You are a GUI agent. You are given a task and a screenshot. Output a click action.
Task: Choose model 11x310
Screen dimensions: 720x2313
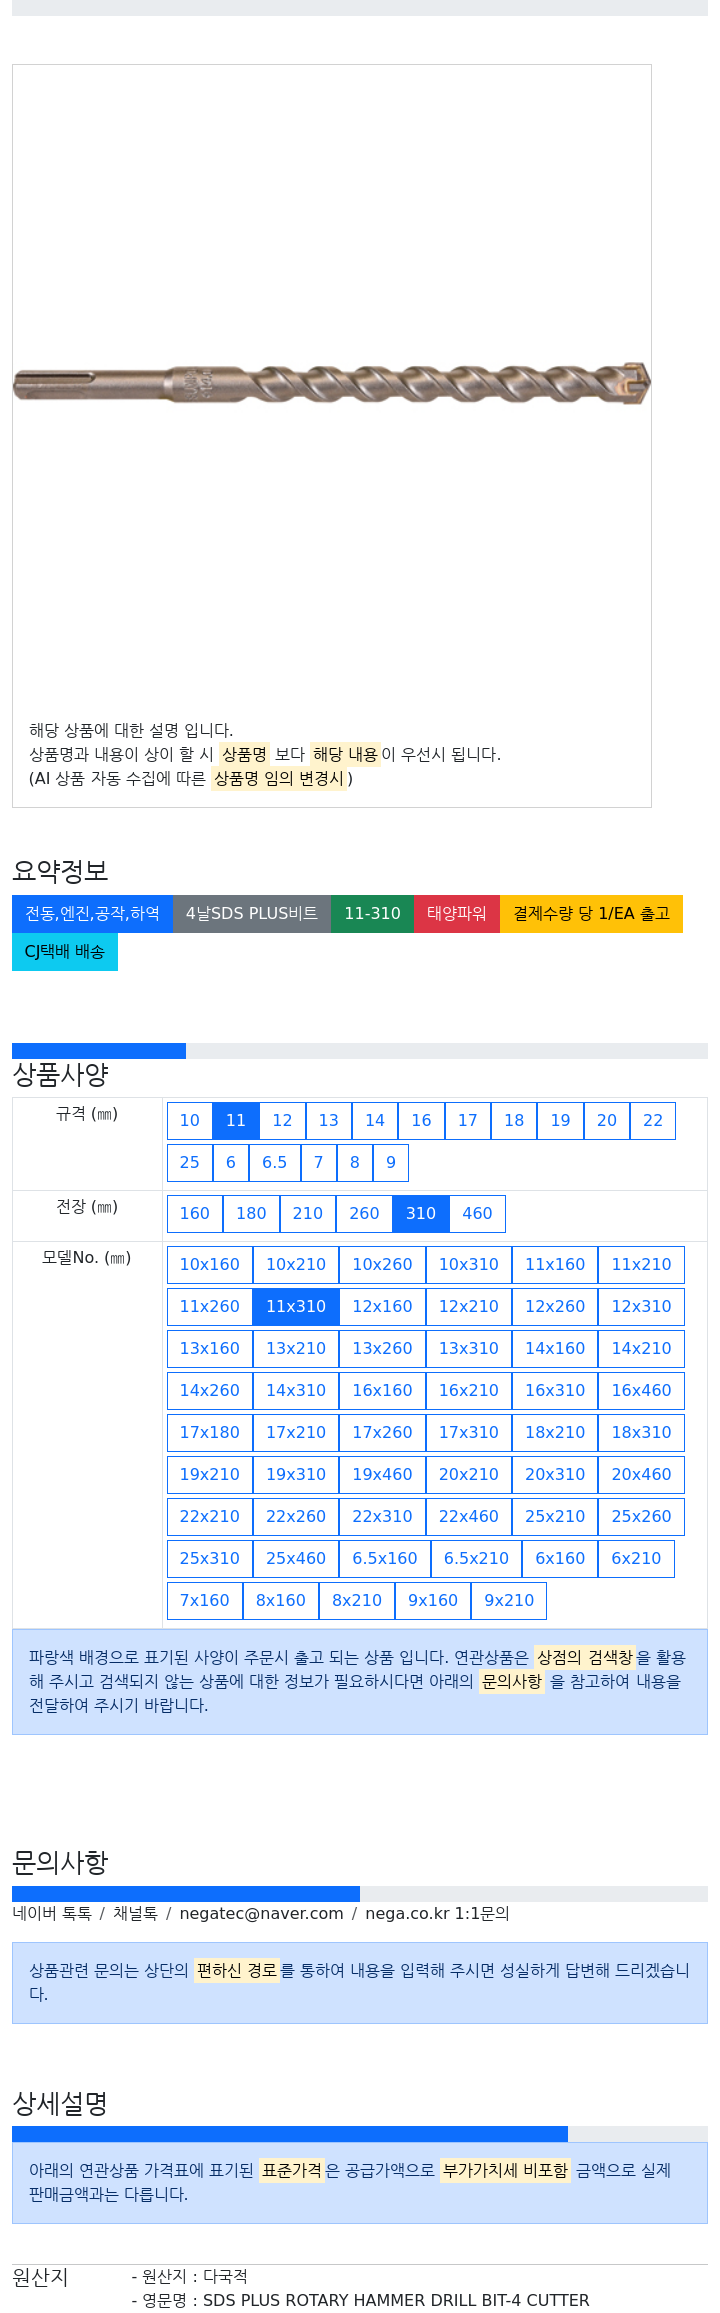tap(296, 1307)
